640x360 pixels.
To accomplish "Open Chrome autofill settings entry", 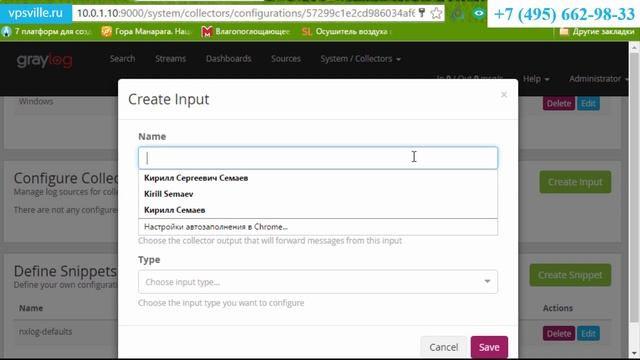I will pos(318,227).
